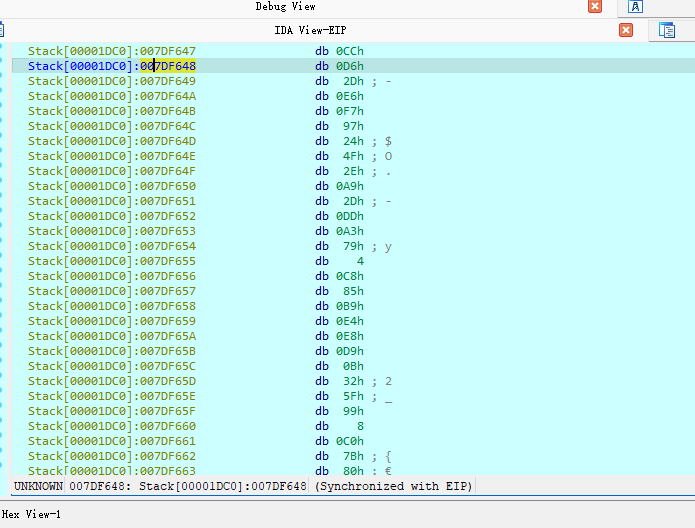Click the byte value 2Eh
Screen dimensions: 695x528
(353, 171)
